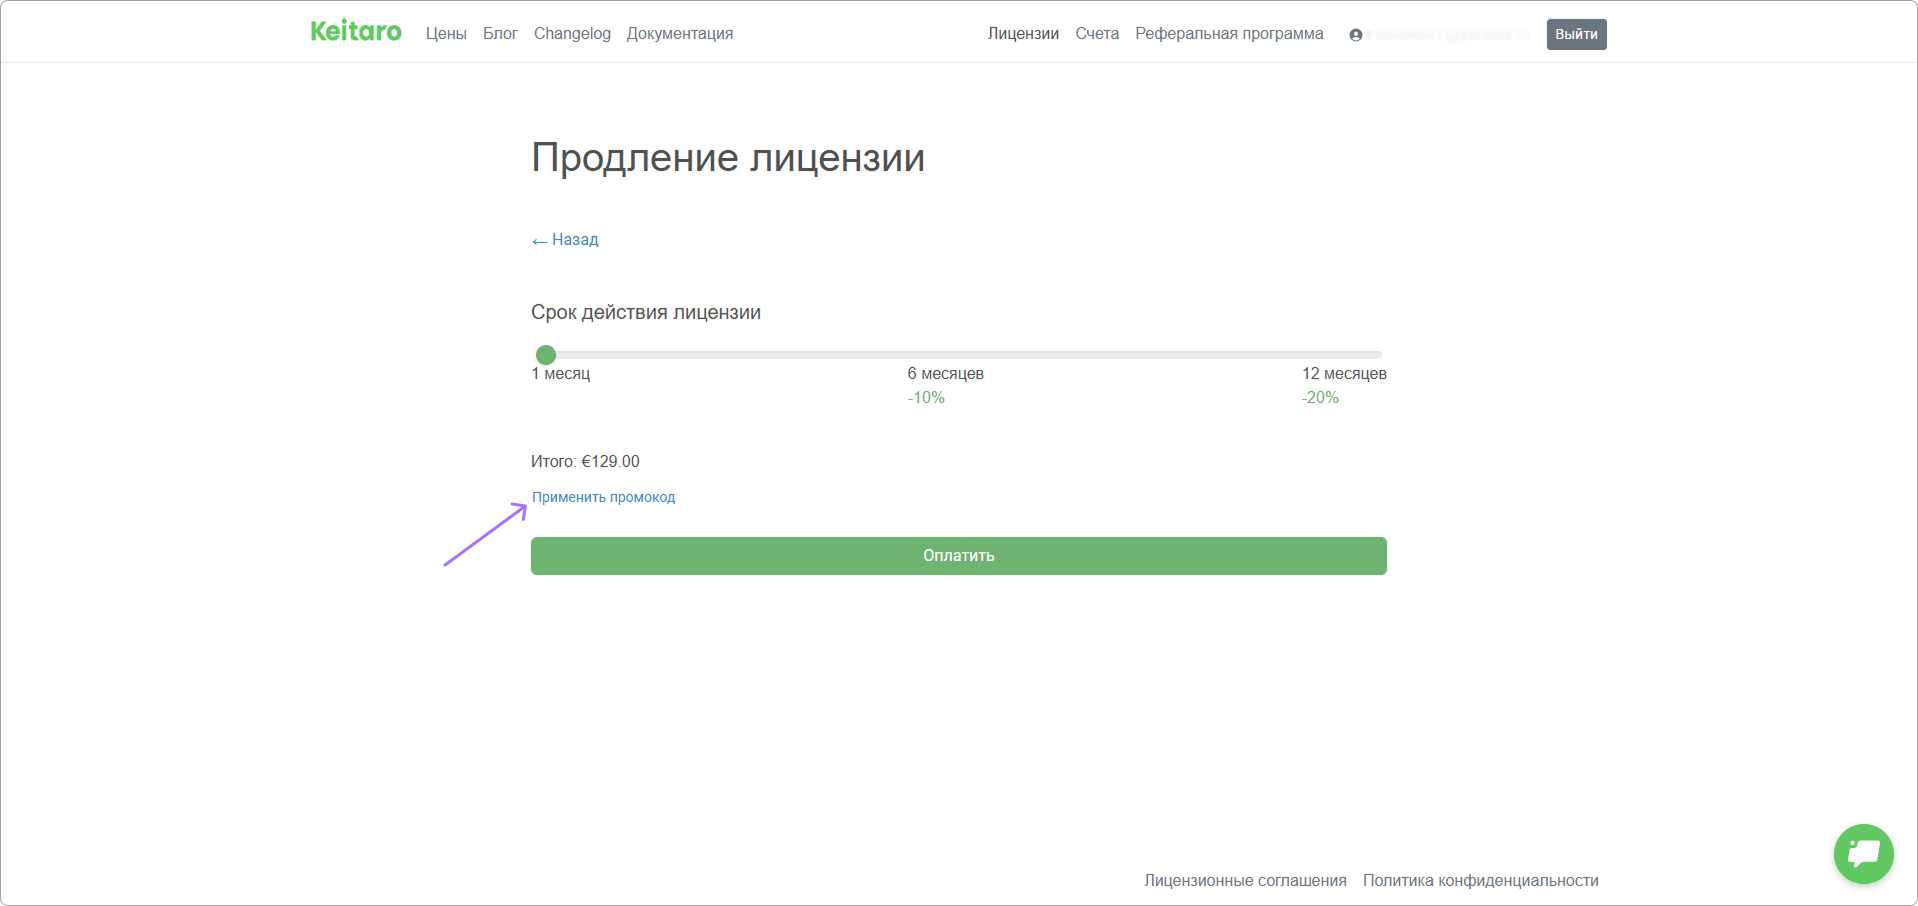The width and height of the screenshot is (1918, 906).
Task: Open the live chat widget
Action: pyautogui.click(x=1863, y=853)
